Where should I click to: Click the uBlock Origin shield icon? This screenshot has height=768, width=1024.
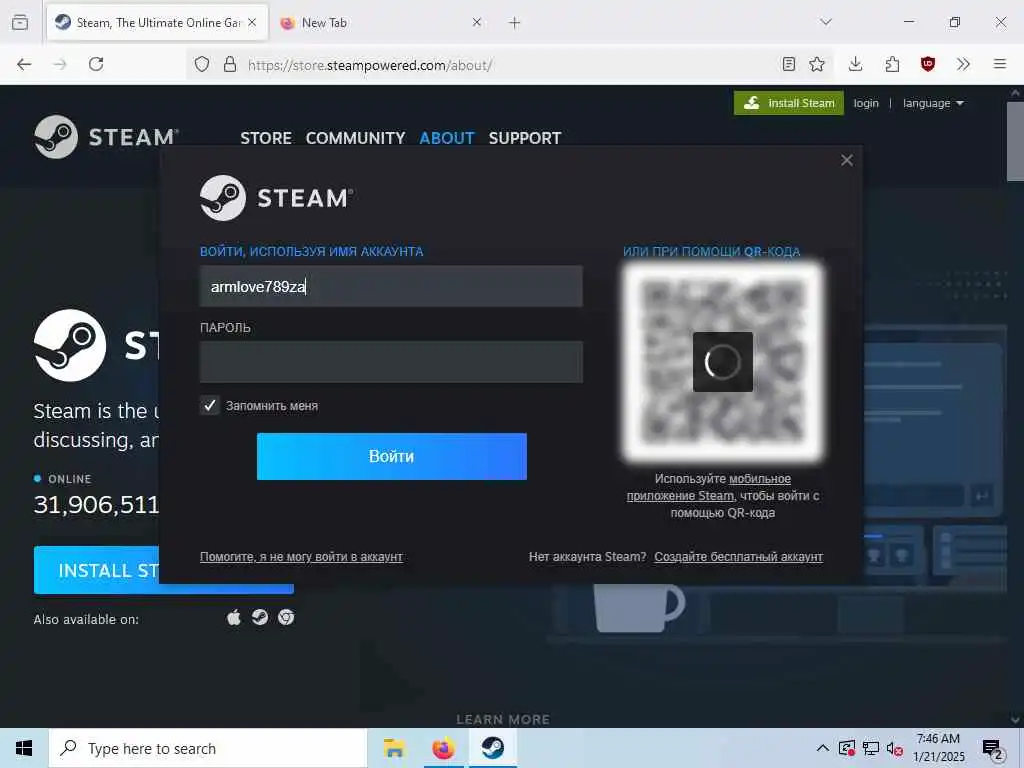928,64
